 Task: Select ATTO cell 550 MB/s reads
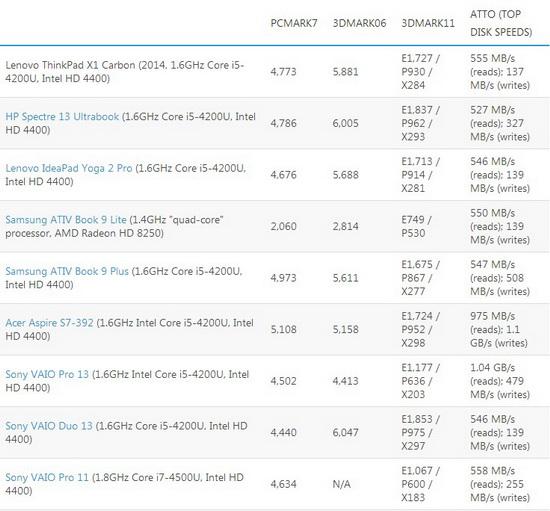[x=500, y=227]
